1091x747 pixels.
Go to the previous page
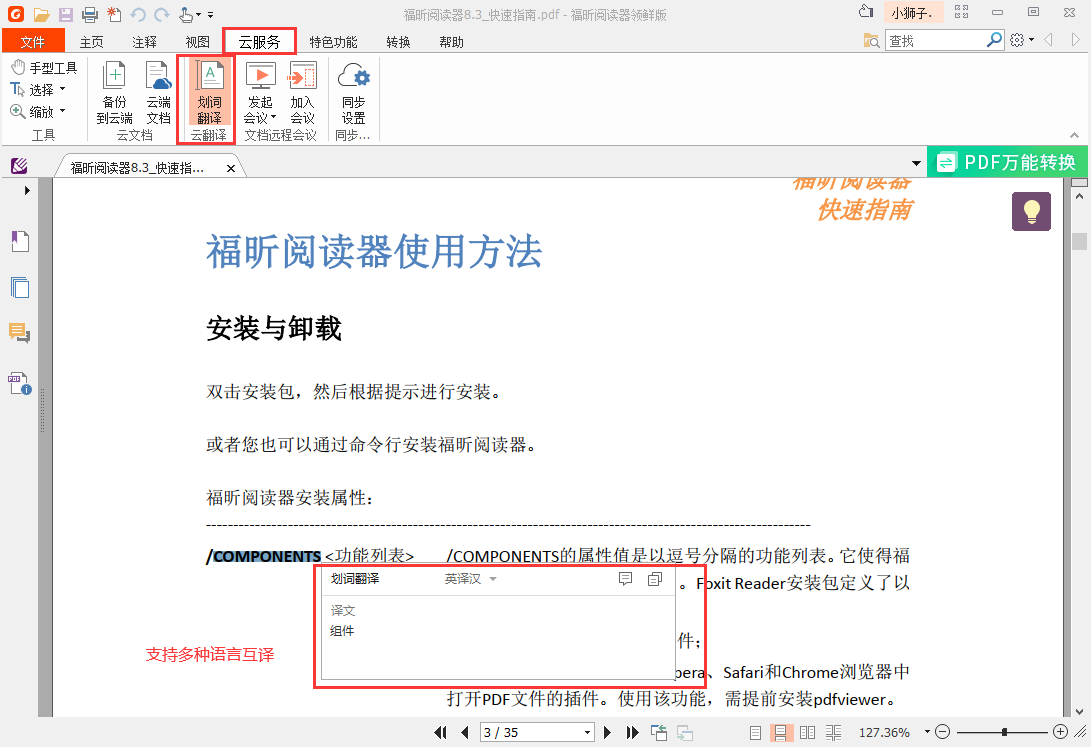(465, 732)
